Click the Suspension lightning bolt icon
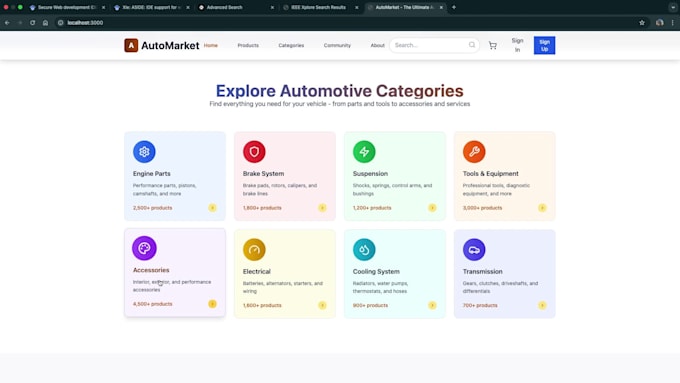This screenshot has height=383, width=680. click(364, 152)
